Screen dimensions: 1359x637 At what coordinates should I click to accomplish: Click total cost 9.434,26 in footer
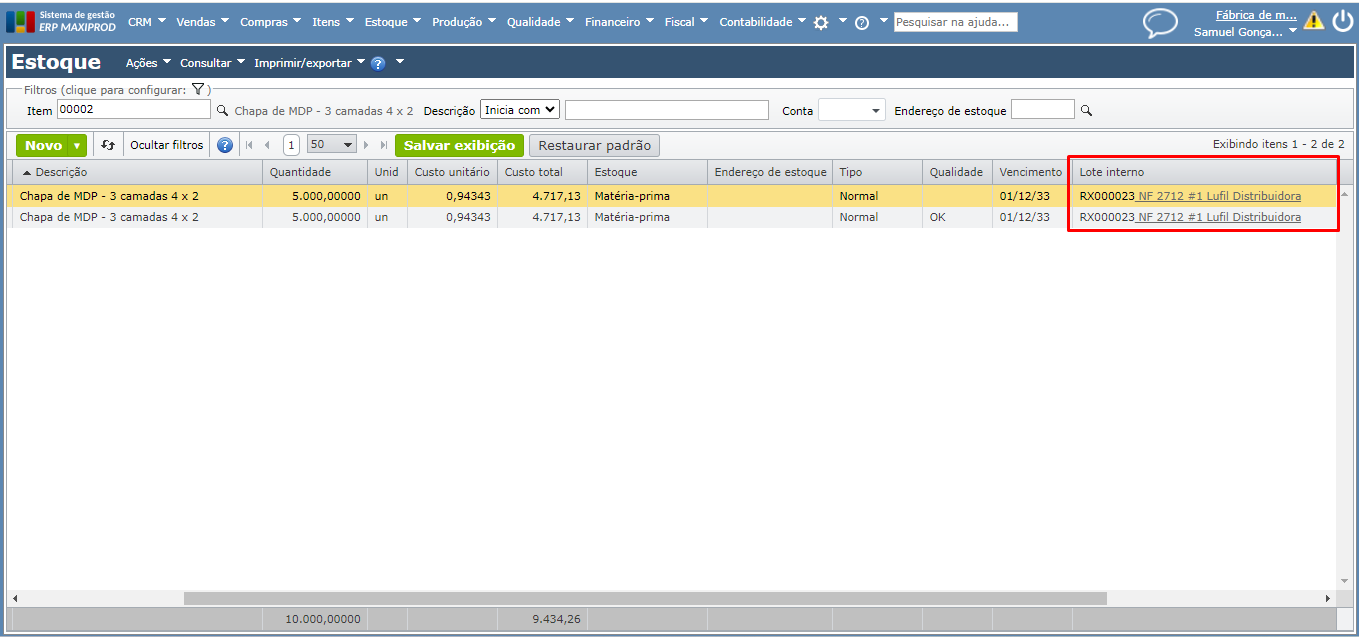[556, 619]
